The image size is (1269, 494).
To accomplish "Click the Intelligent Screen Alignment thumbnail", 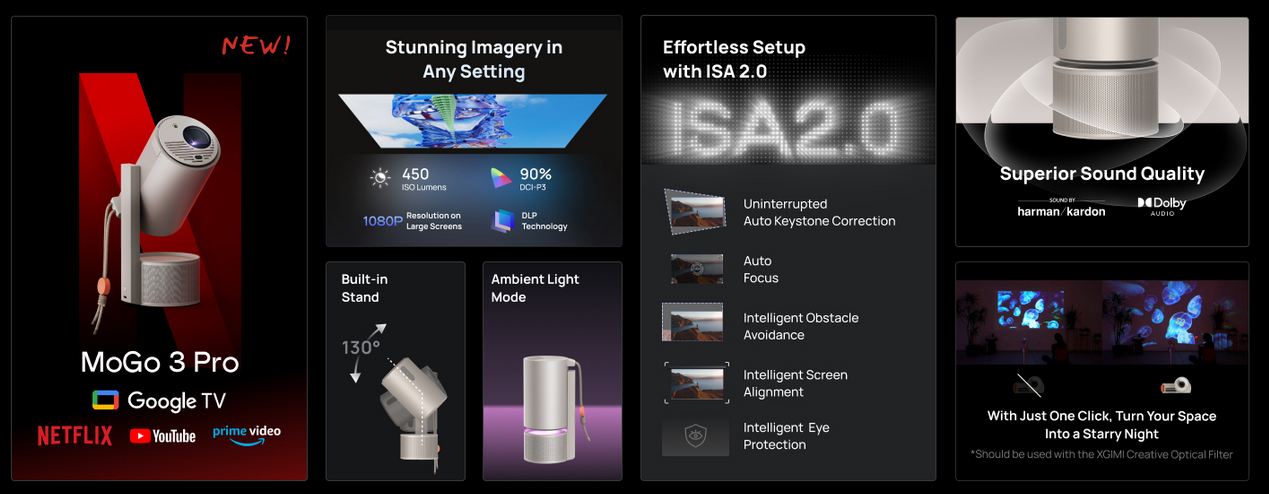I will tap(694, 382).
